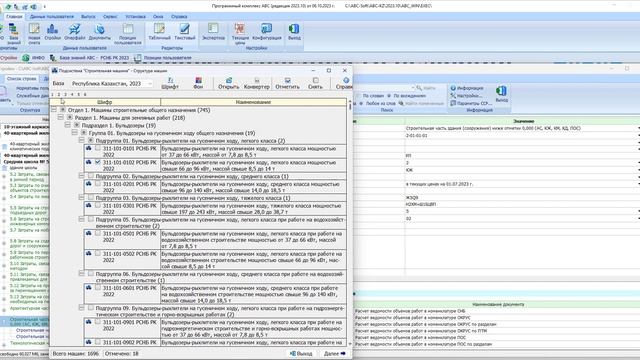
Task: Open Параметры ССР in background window
Action: (x=470, y=103)
